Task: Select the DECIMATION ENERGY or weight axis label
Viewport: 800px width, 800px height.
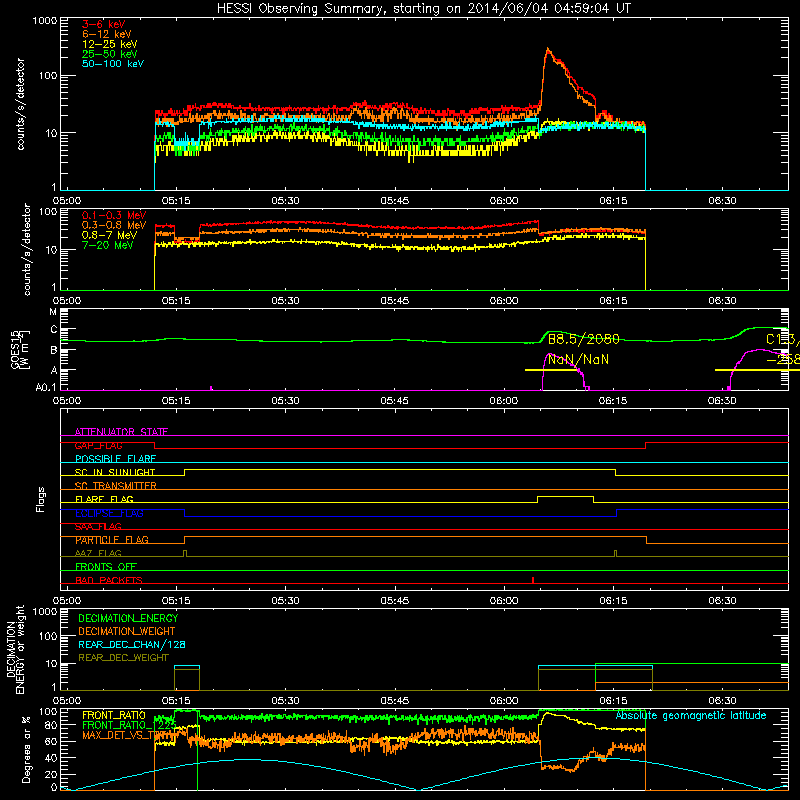Action: tap(15, 649)
